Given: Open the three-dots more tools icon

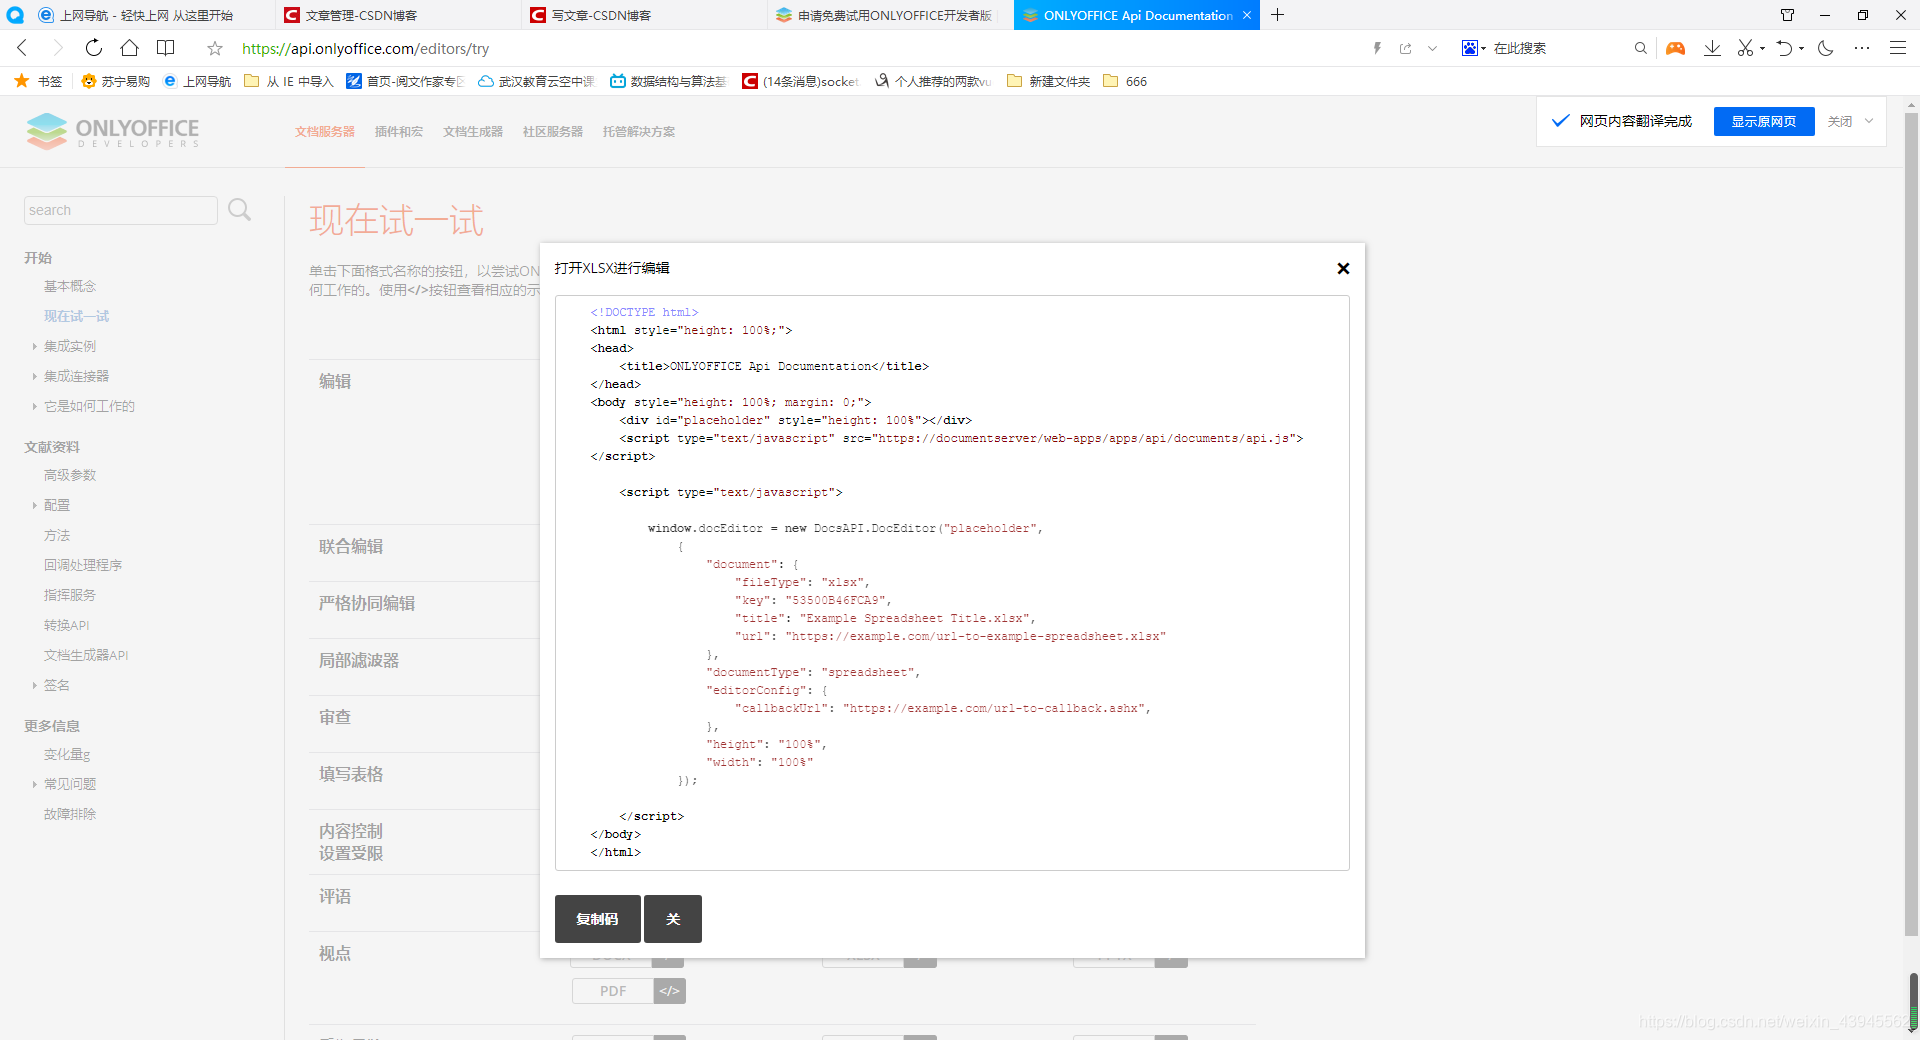Looking at the screenshot, I should pos(1861,48).
